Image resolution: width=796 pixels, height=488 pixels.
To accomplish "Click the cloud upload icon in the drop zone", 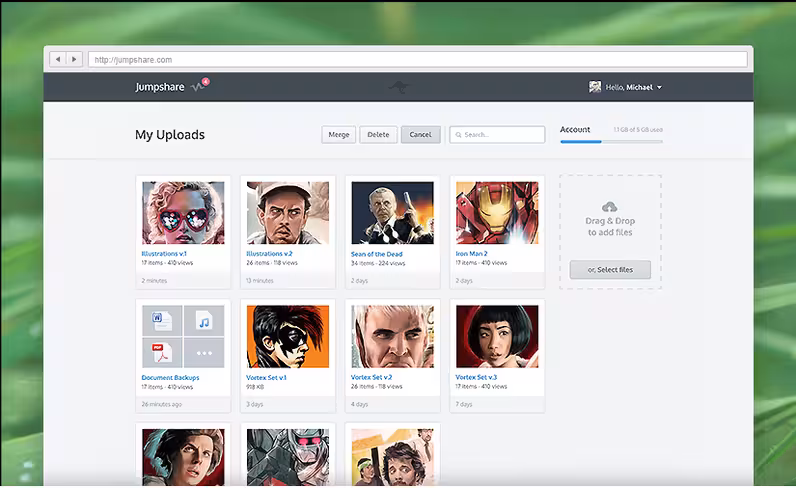I will (x=610, y=207).
